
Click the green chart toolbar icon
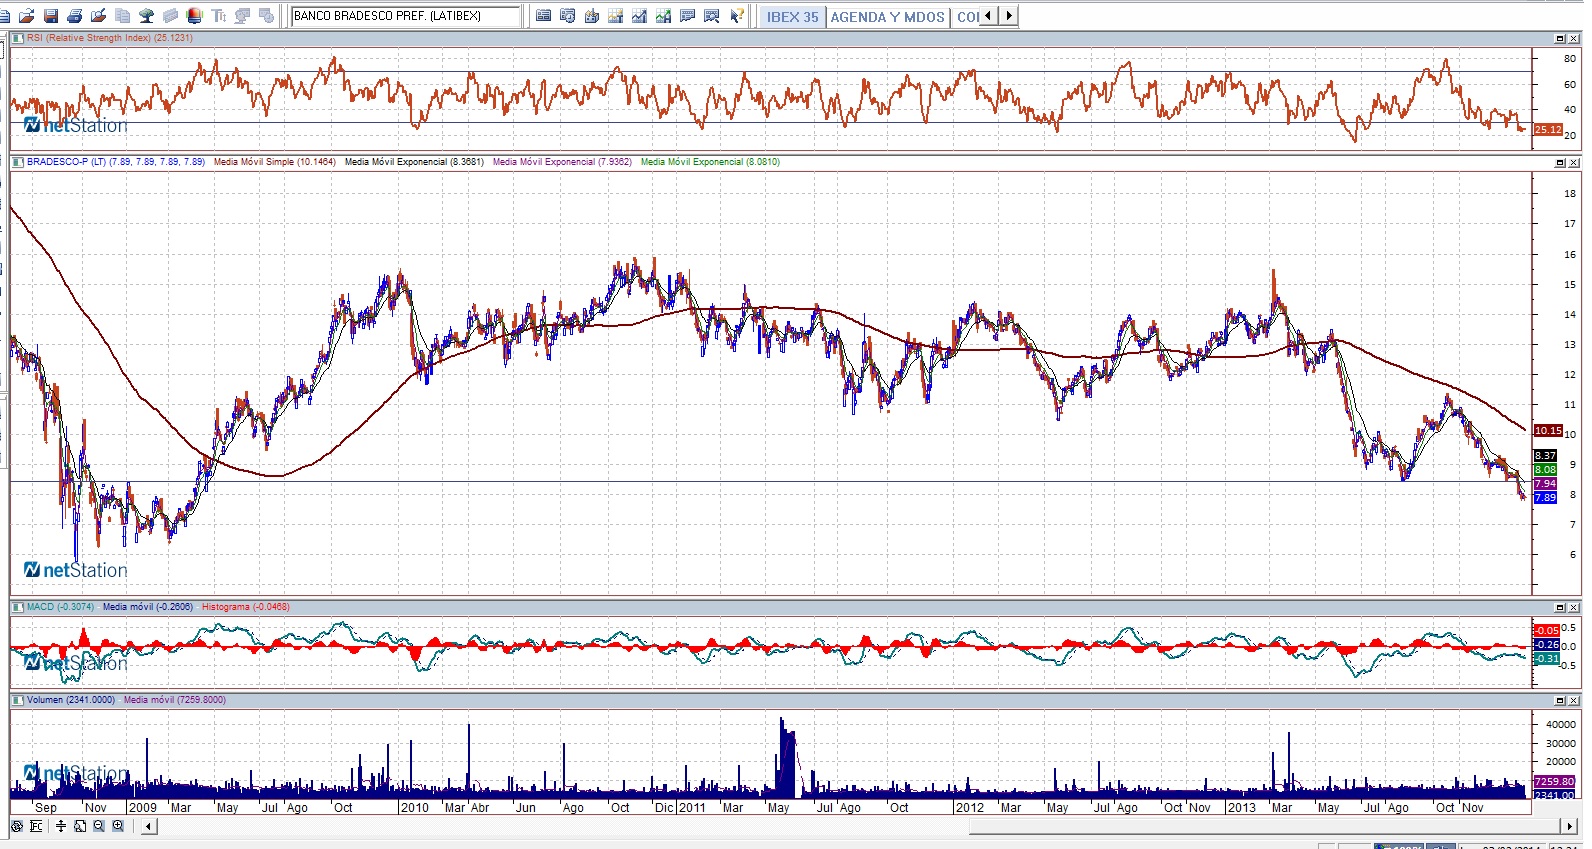point(664,16)
